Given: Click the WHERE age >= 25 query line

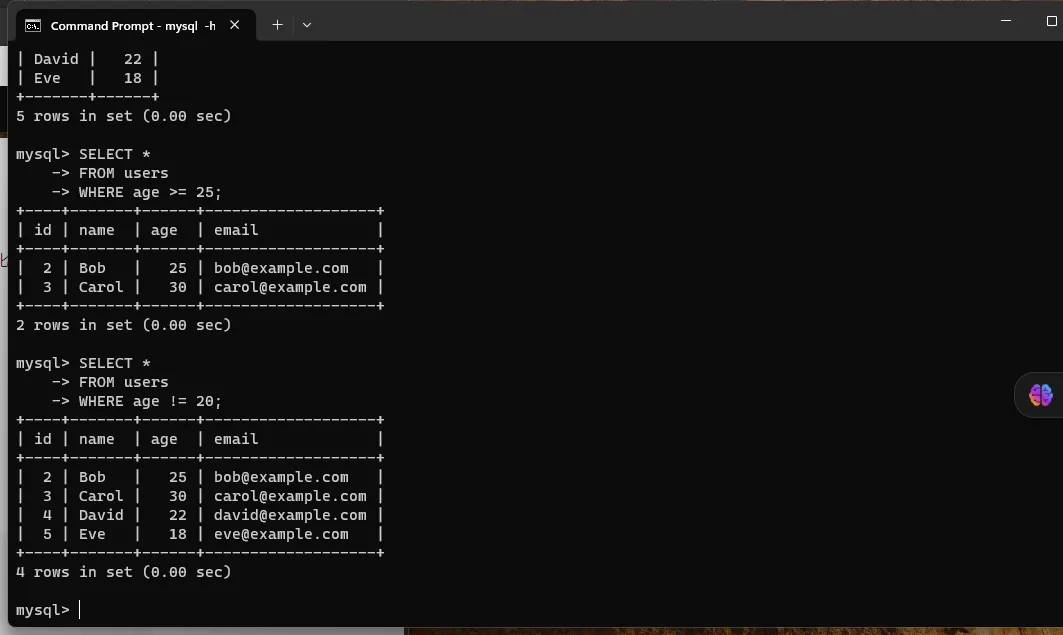Looking at the screenshot, I should [150, 192].
